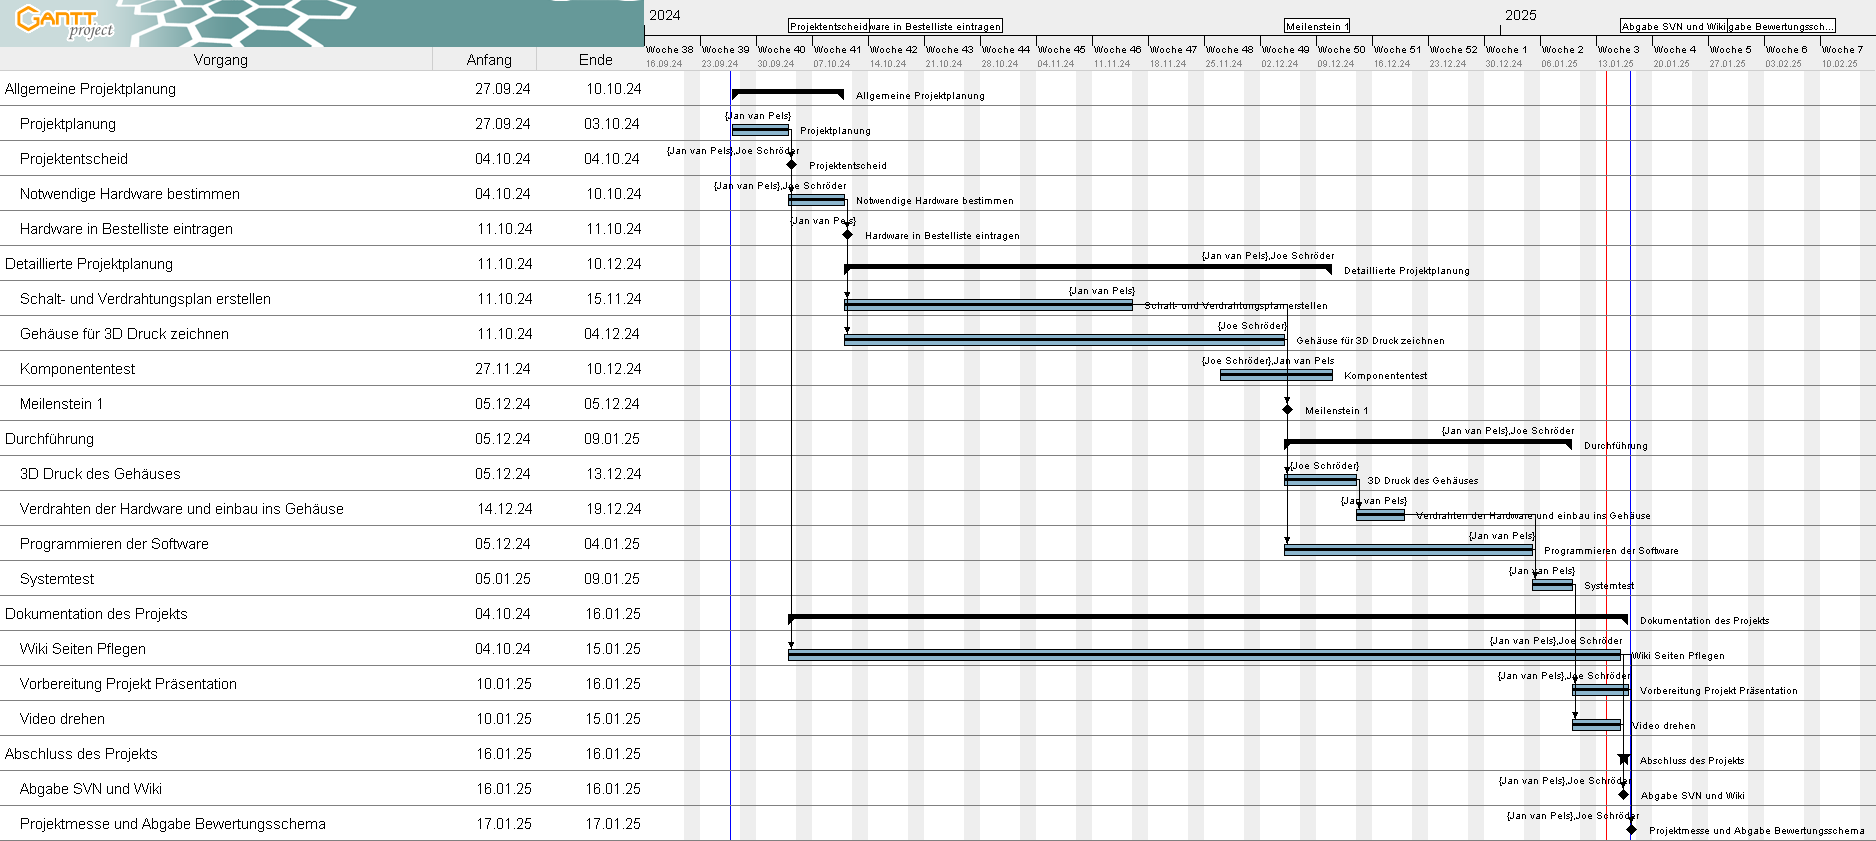This screenshot has width=1876, height=841.
Task: Click the Anfang column header
Action: [x=488, y=60]
